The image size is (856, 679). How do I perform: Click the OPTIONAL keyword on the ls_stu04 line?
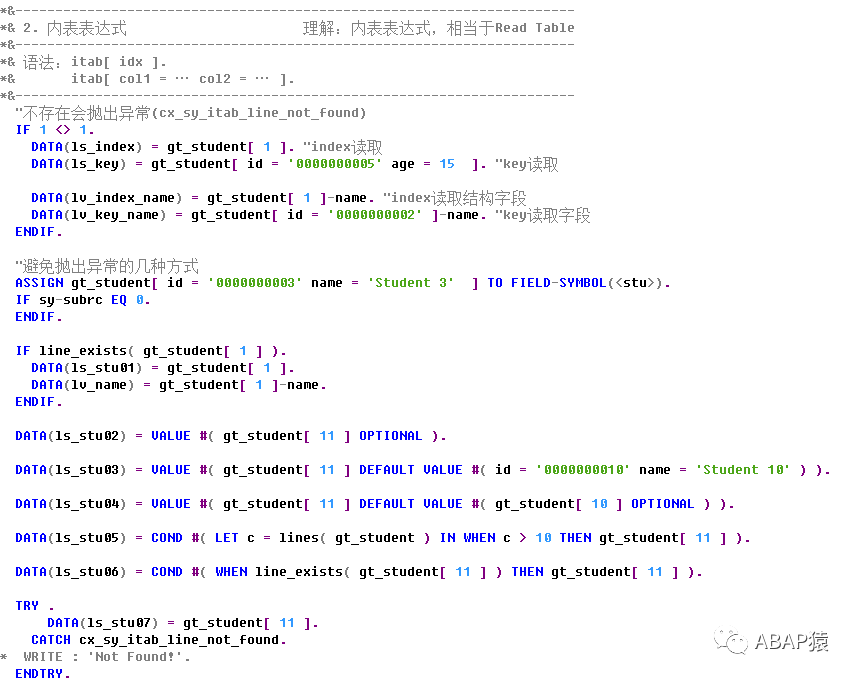click(x=662, y=503)
